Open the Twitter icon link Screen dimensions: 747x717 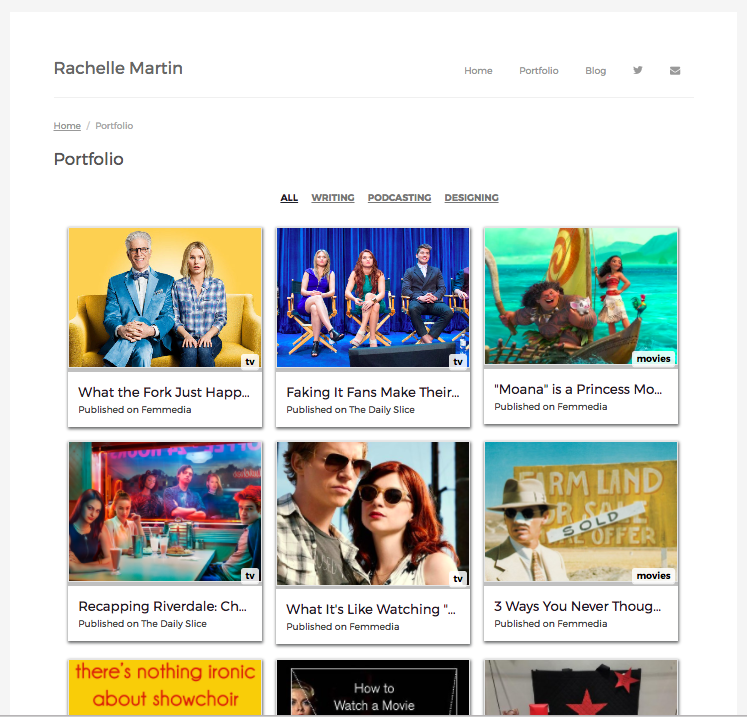637,70
